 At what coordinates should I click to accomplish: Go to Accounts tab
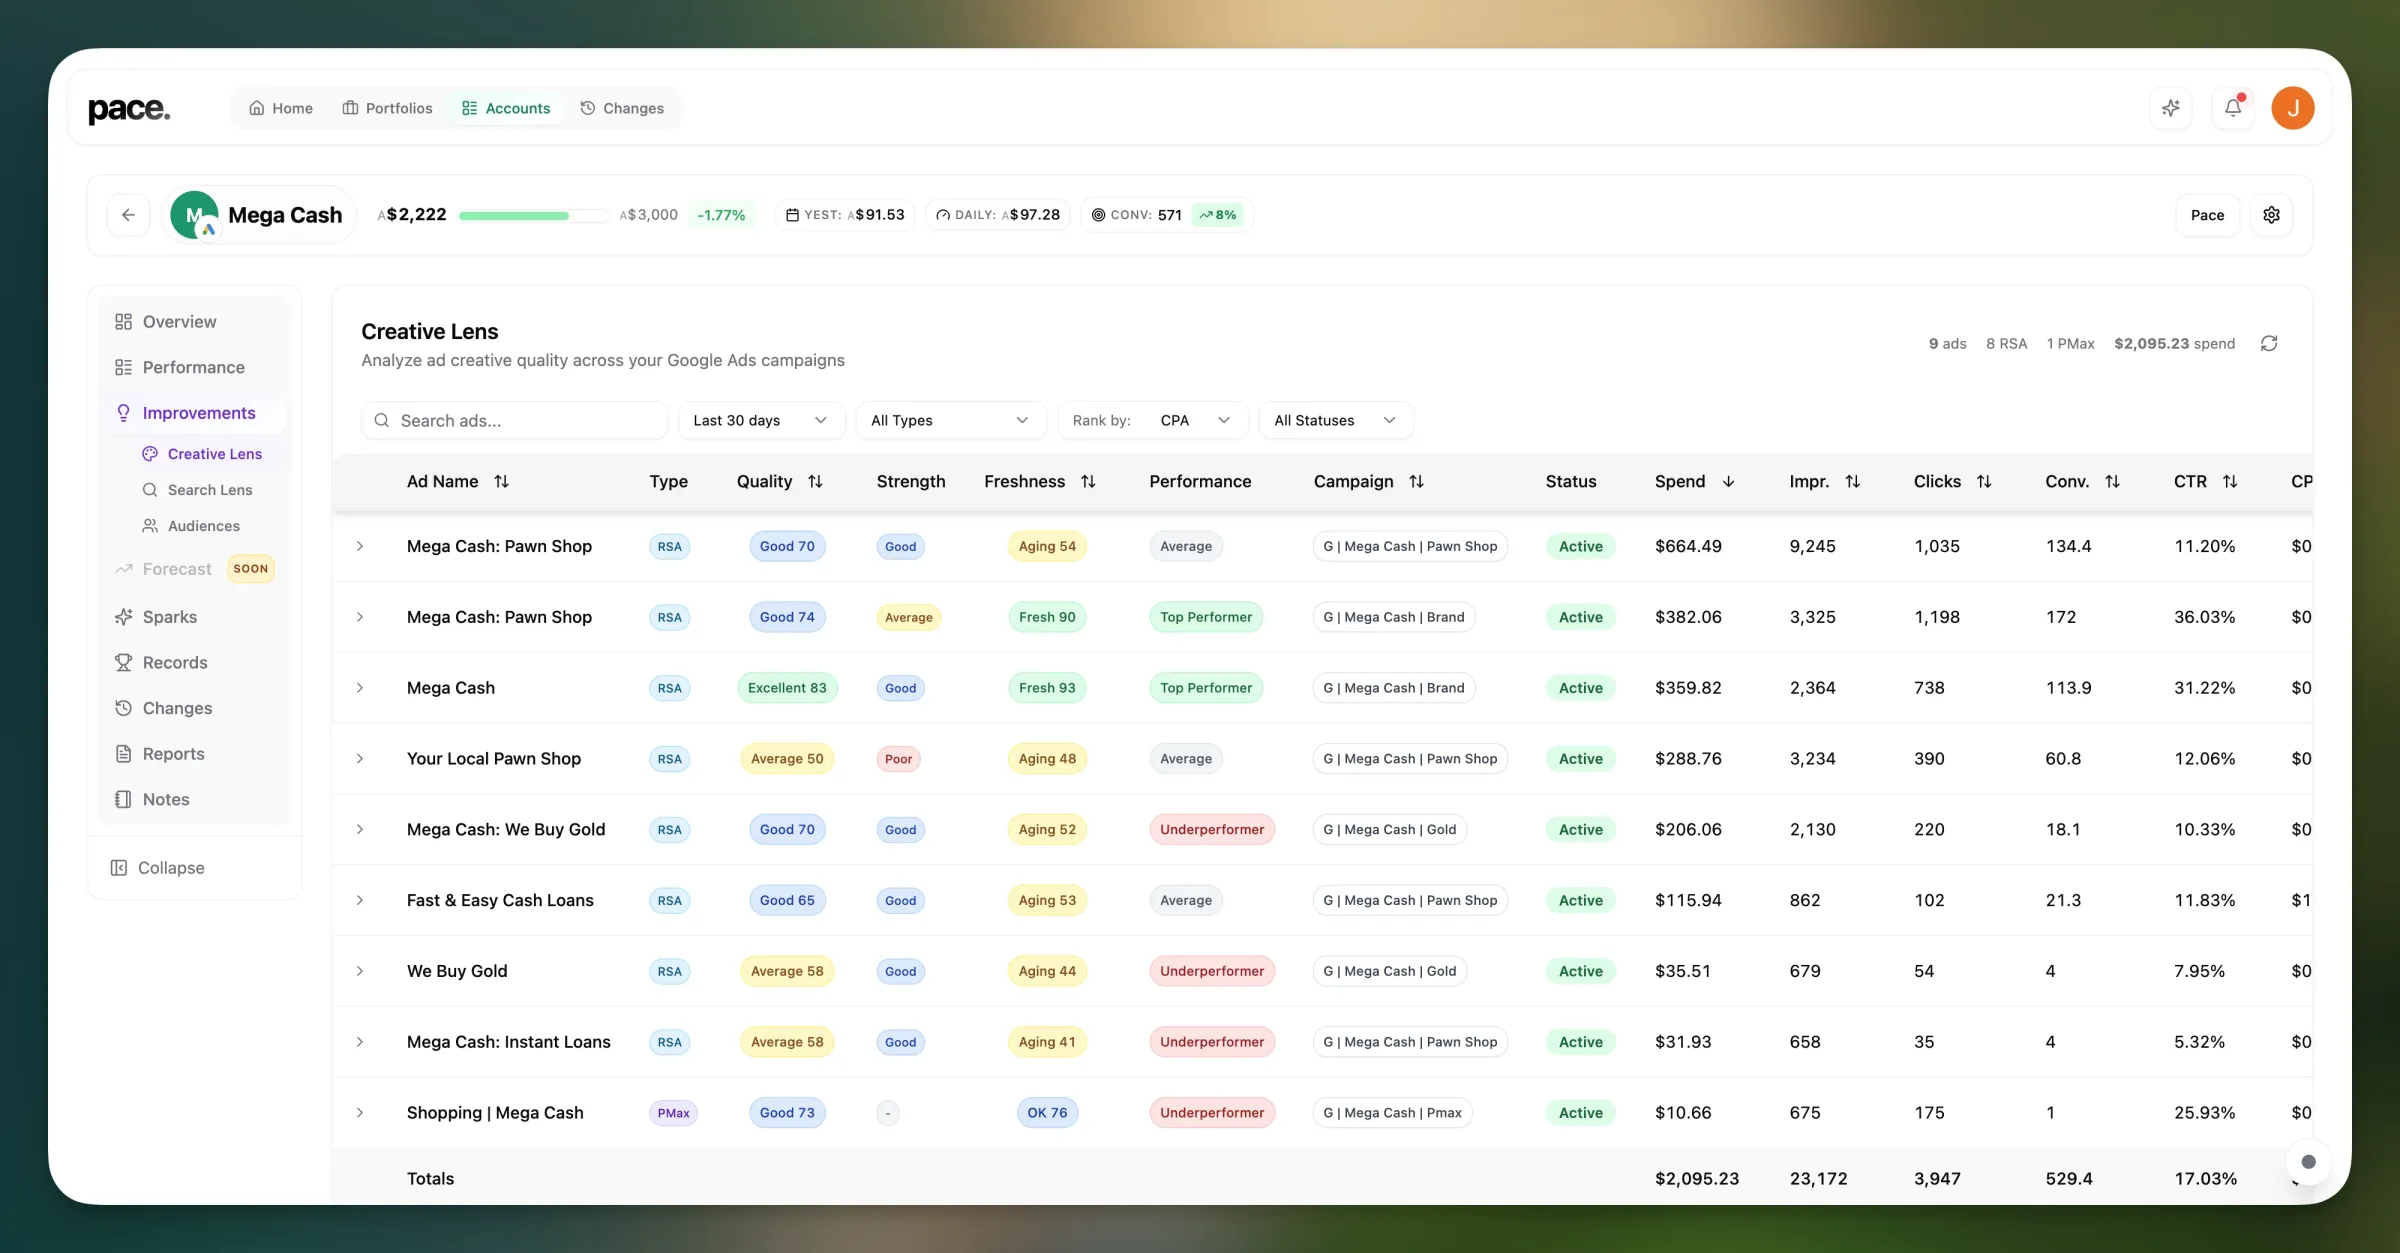tap(506, 108)
